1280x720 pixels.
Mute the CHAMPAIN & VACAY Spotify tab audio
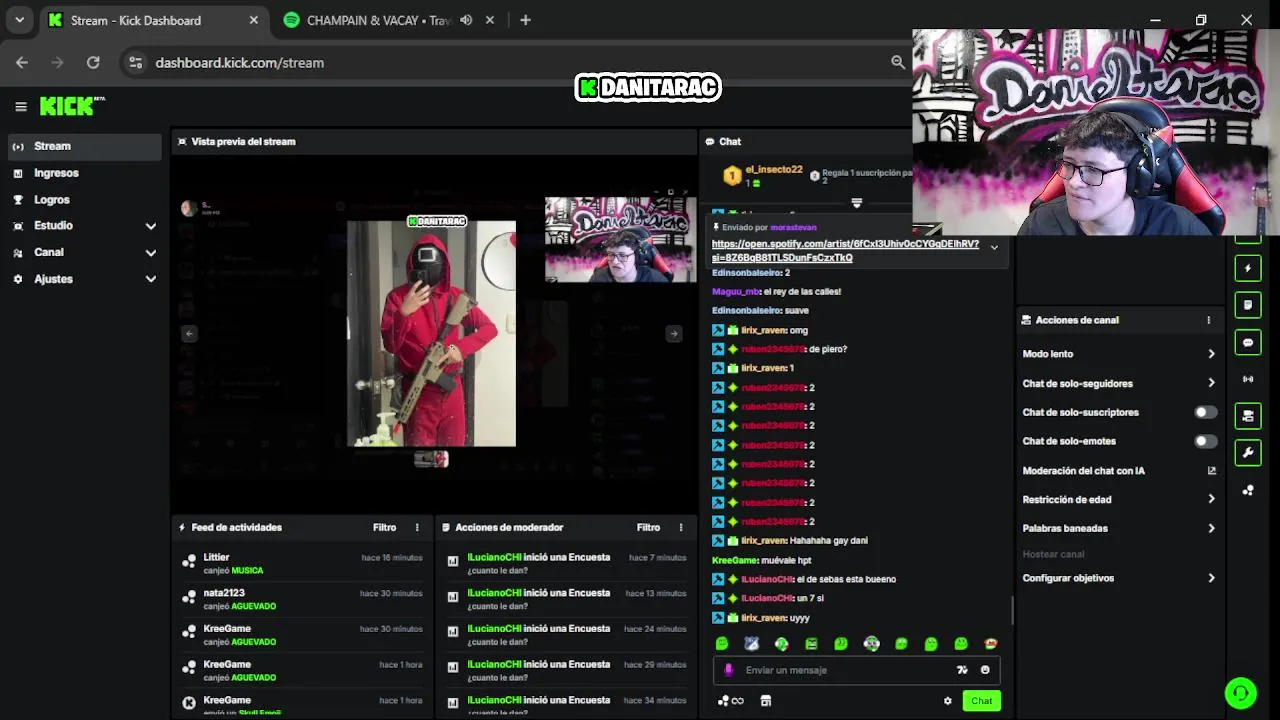tap(466, 20)
